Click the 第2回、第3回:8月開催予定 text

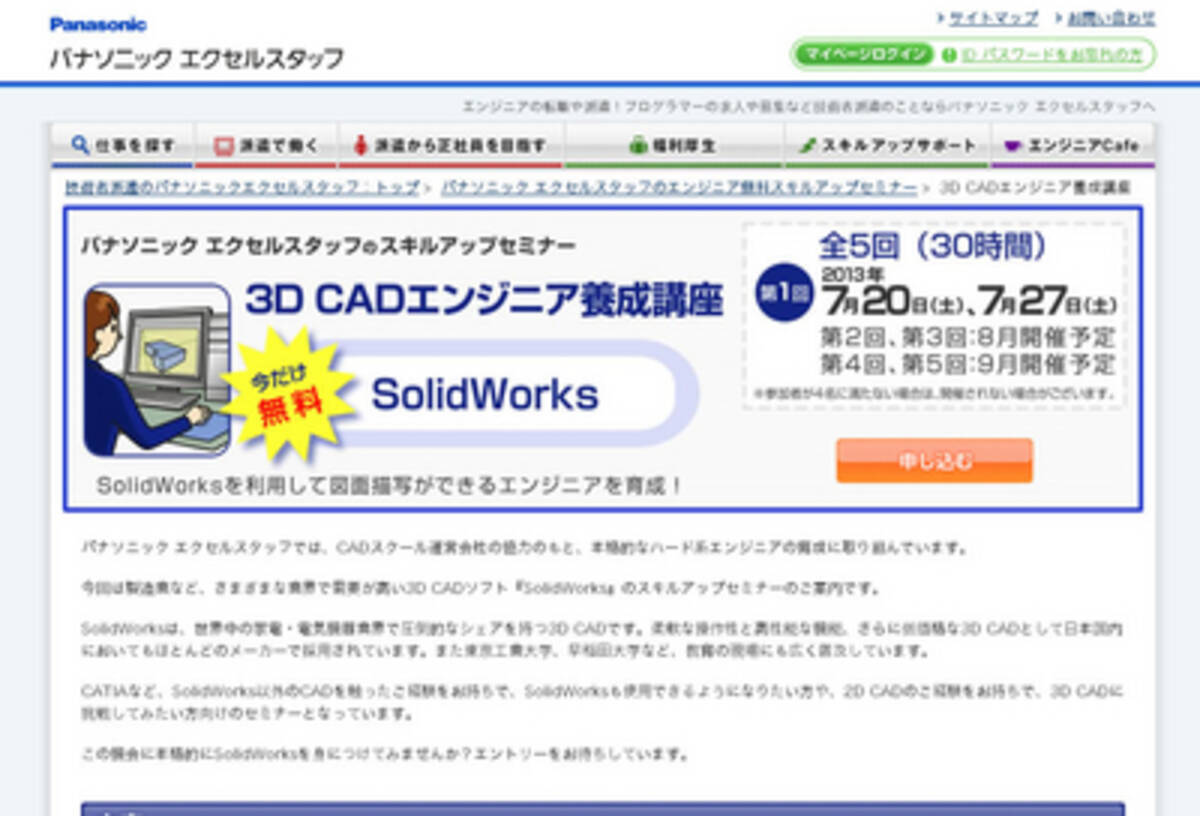(x=968, y=336)
